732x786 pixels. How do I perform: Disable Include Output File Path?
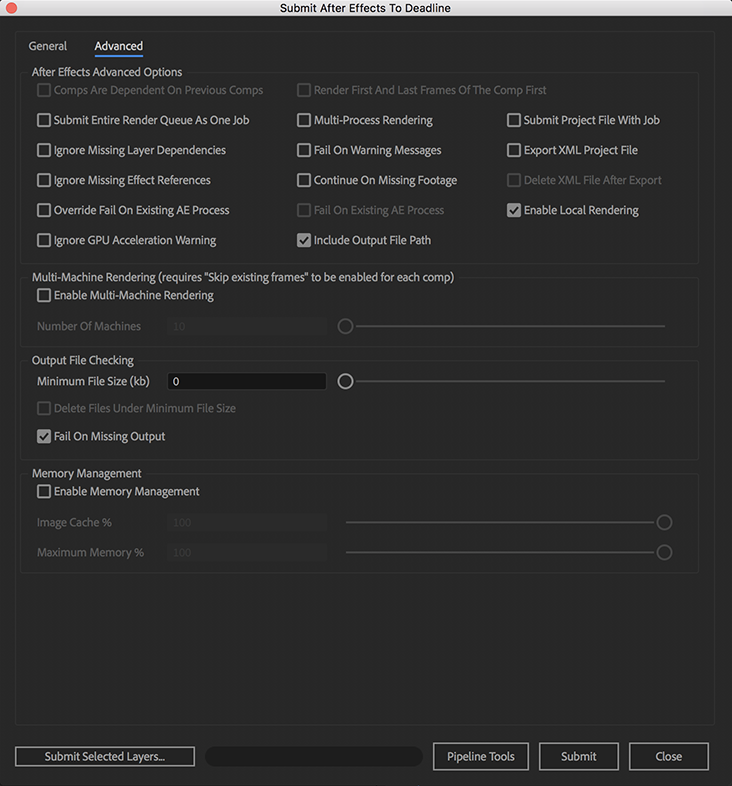[304, 240]
